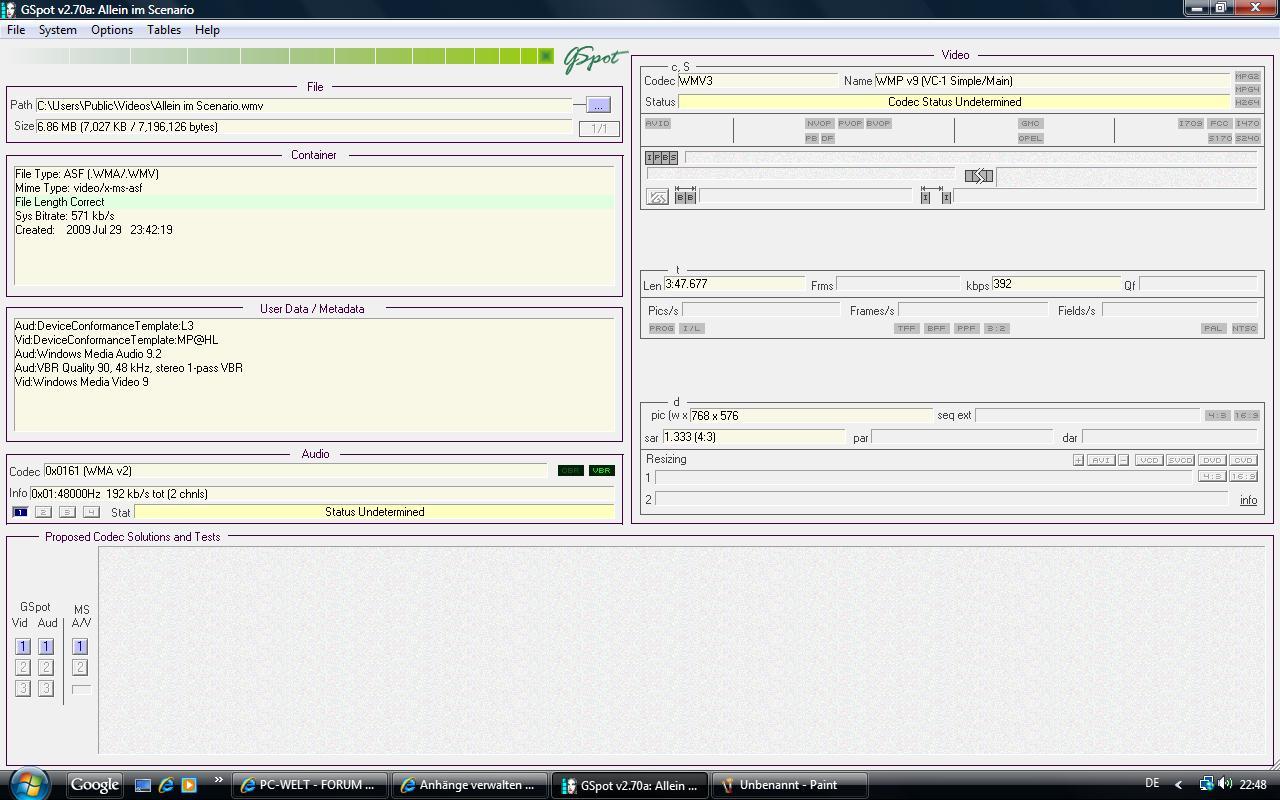Click the QPEL indicator

[x=1030, y=138]
